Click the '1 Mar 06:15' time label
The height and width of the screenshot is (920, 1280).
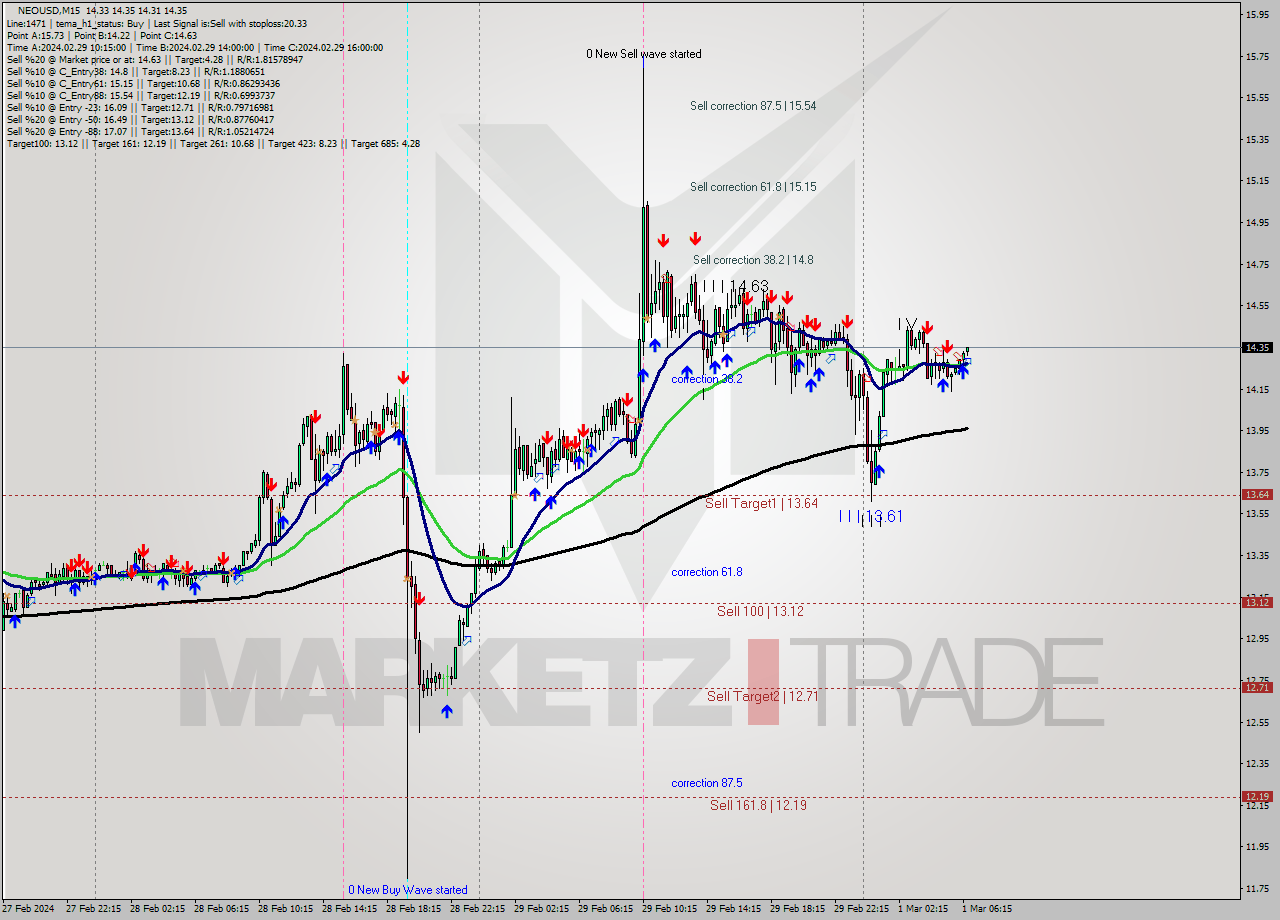(987, 909)
